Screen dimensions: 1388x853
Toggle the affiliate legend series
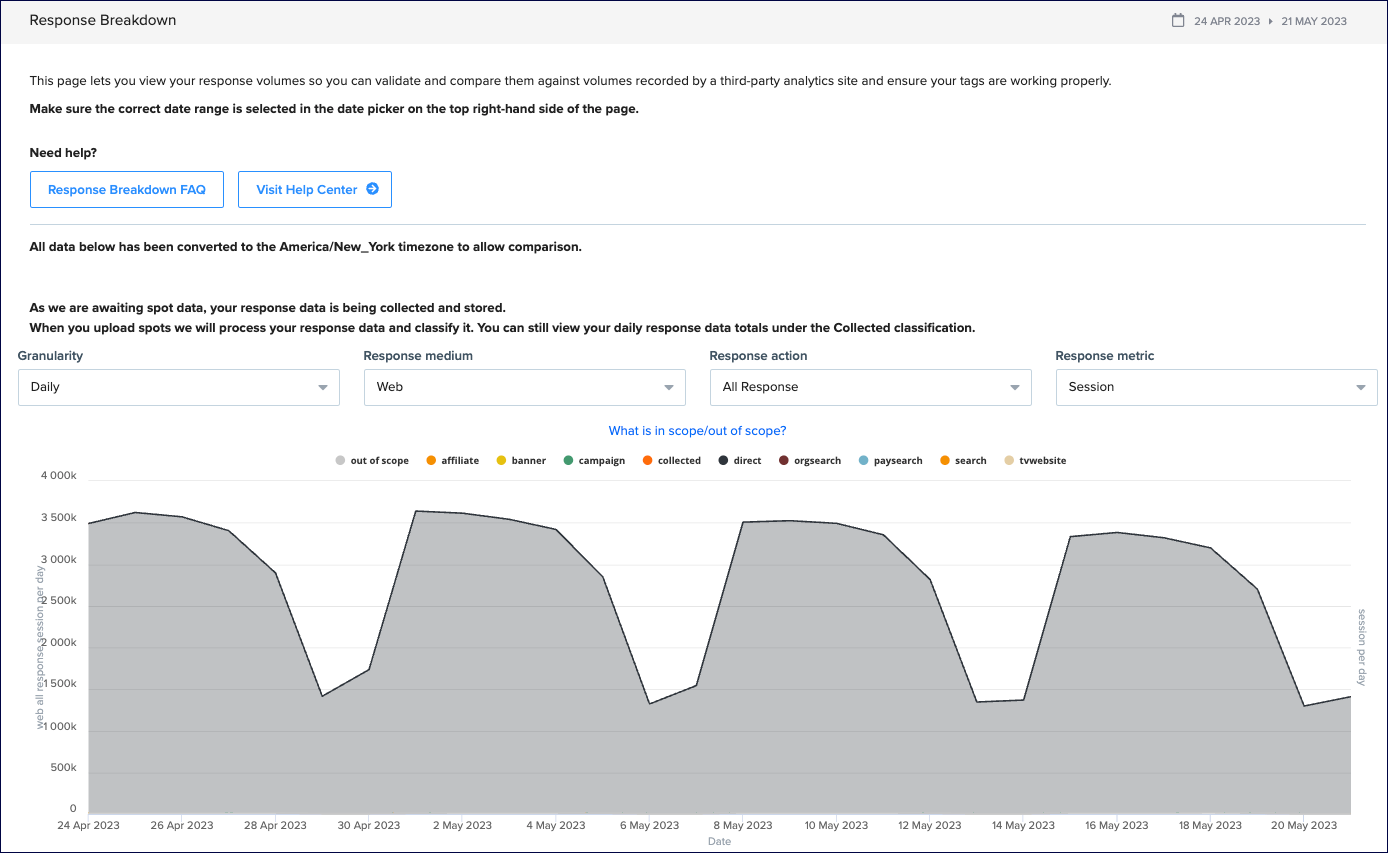pyautogui.click(x=452, y=461)
